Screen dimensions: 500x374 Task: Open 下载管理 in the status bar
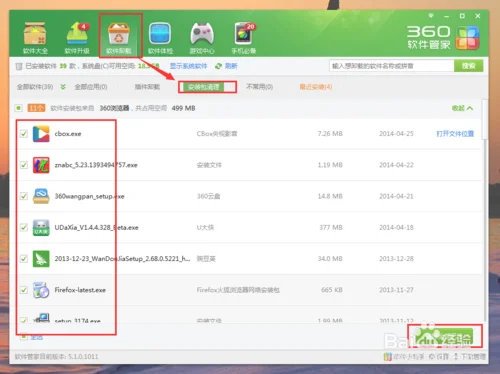pyautogui.click(x=469, y=357)
